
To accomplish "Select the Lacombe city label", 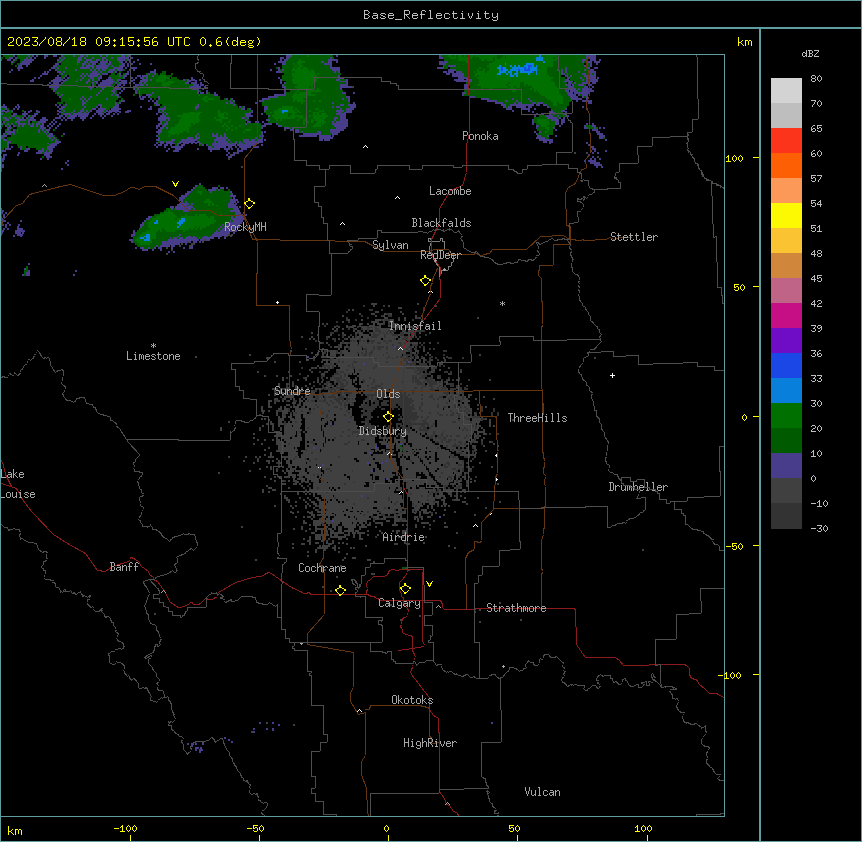I will (x=450, y=191).
